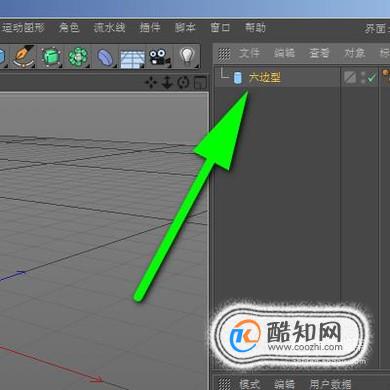
Task: Toggle the editor visibility dots for 六边型
Action: [362, 78]
